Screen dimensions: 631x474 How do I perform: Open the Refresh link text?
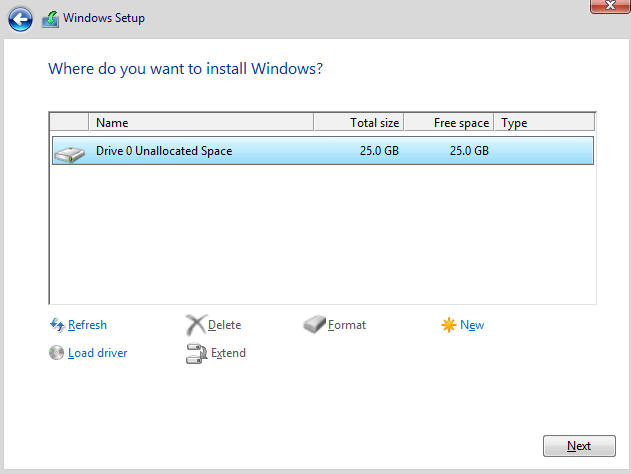coord(87,325)
